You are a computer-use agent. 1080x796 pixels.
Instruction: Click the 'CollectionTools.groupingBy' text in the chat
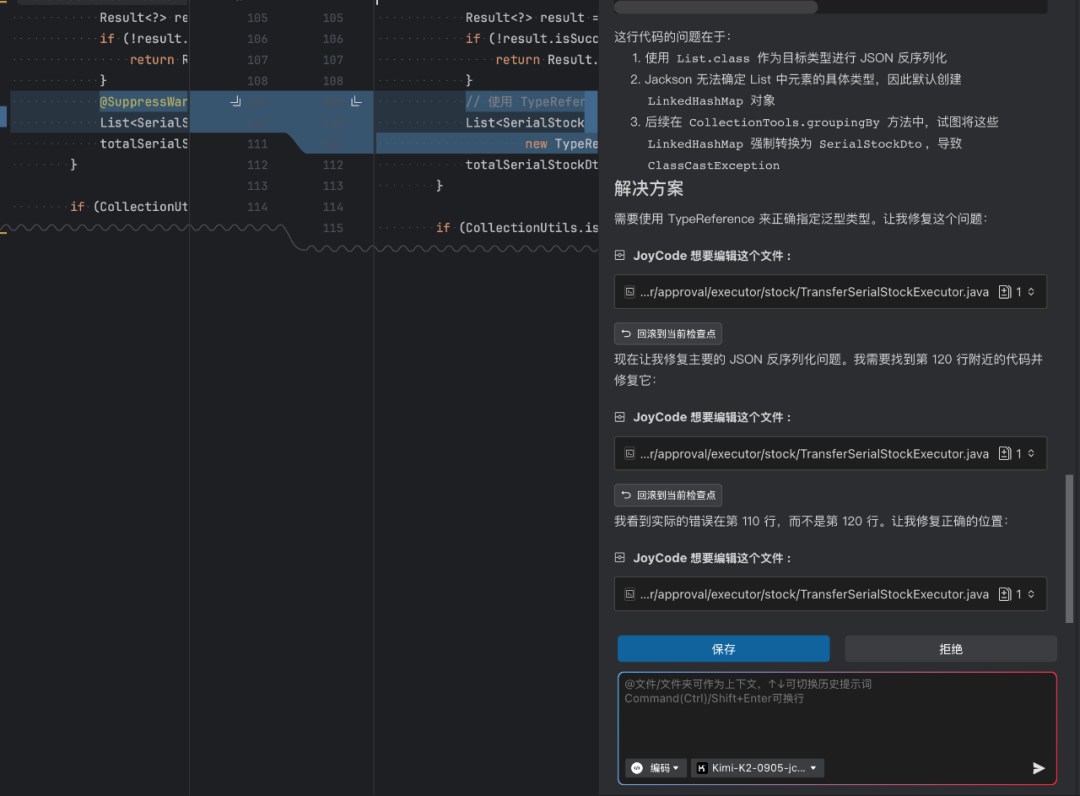pyautogui.click(x=784, y=123)
